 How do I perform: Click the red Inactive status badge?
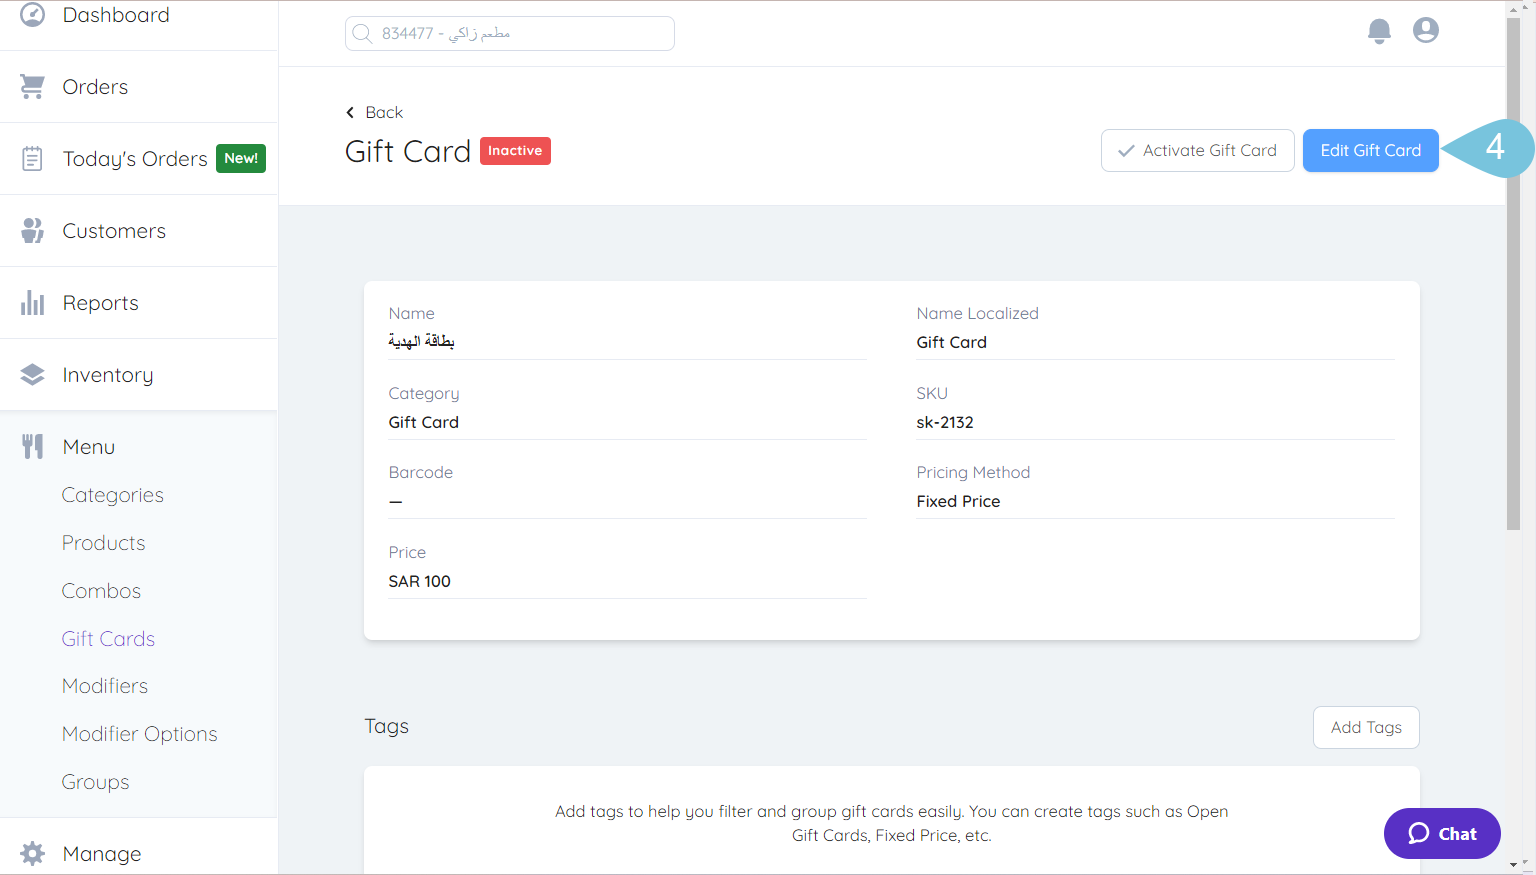pyautogui.click(x=515, y=151)
